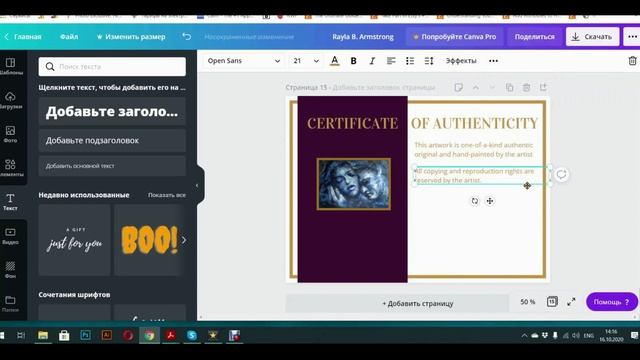Move page down arrow
This screenshot has width=640, height=360.
pyautogui.click(x=492, y=87)
